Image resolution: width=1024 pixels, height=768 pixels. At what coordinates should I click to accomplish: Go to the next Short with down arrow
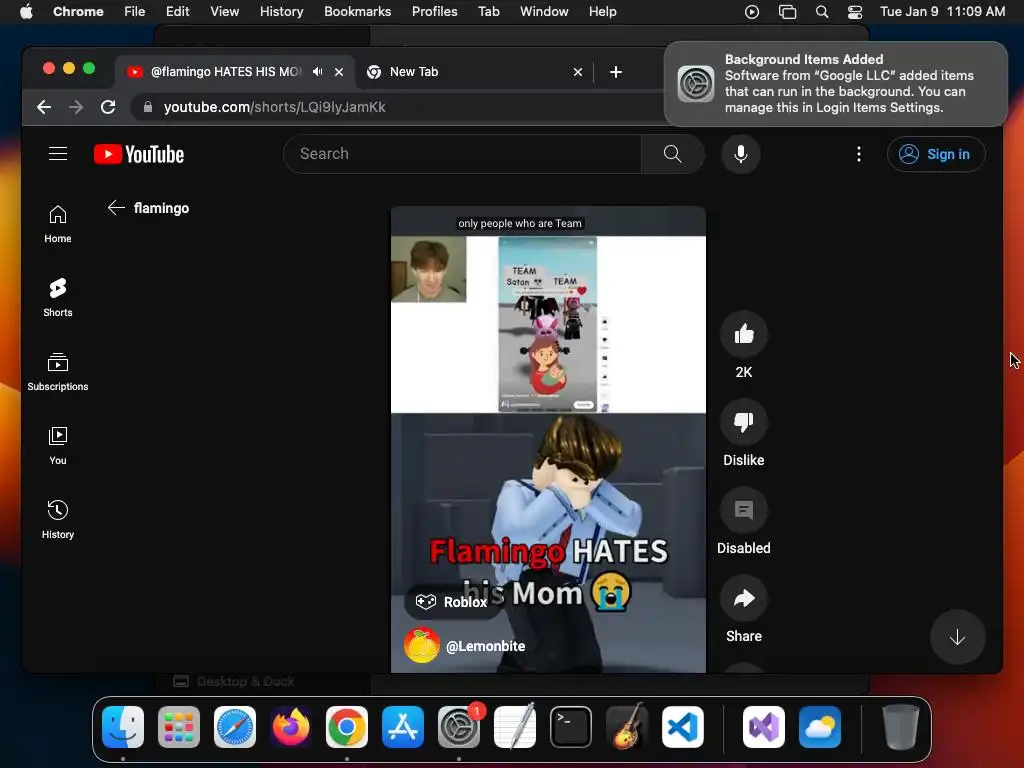[957, 637]
